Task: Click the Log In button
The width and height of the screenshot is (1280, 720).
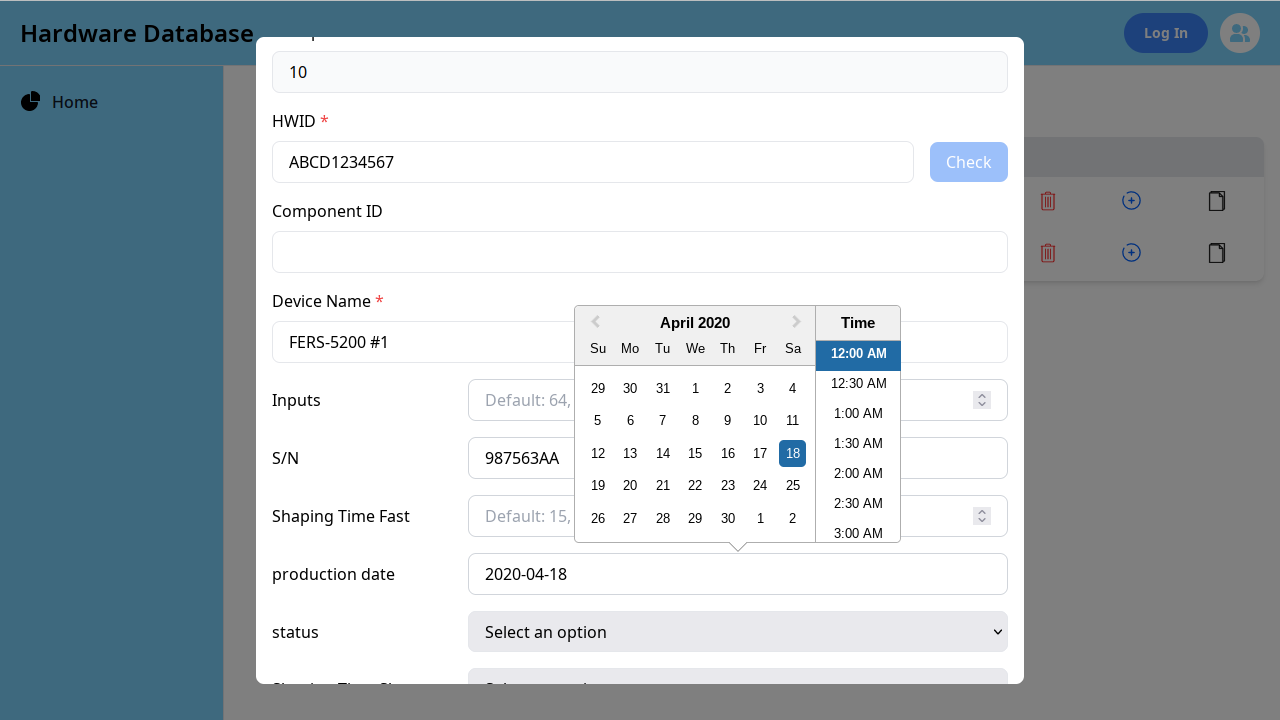Action: pos(1166,33)
